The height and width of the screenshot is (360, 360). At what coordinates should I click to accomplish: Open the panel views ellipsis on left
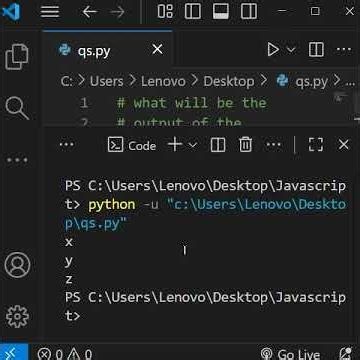66,145
